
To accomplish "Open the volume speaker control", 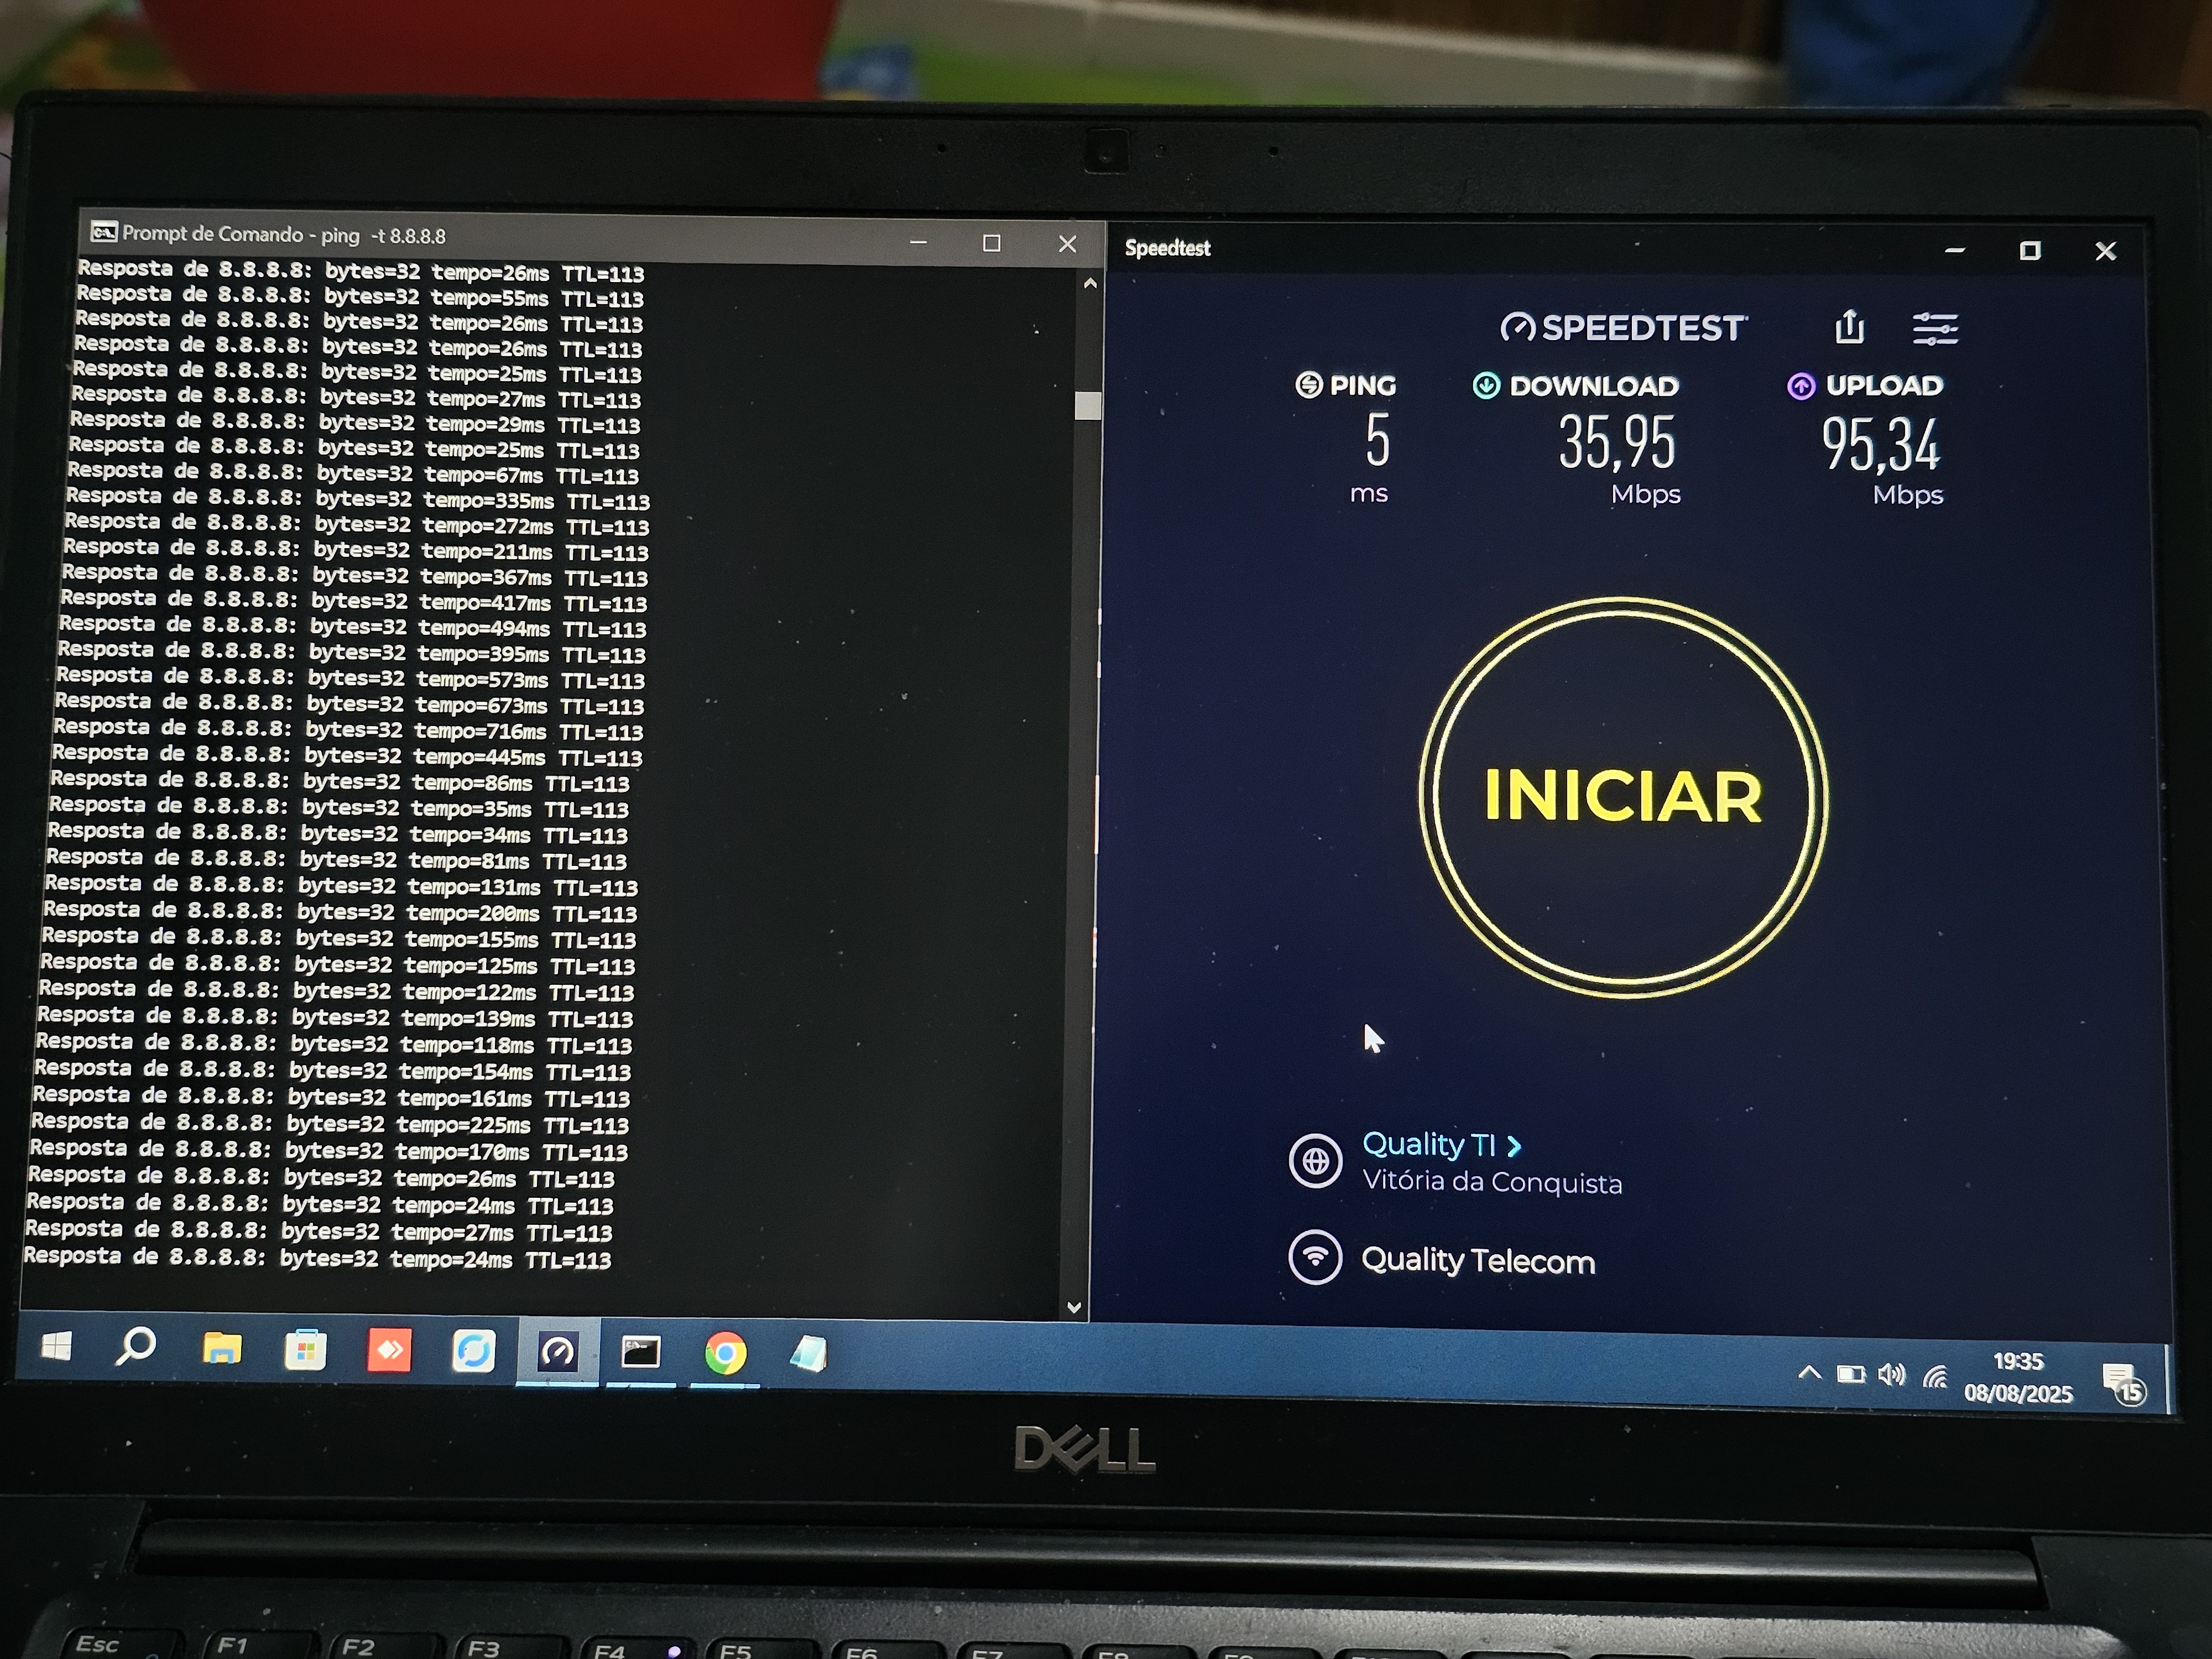I will pyautogui.click(x=1891, y=1375).
